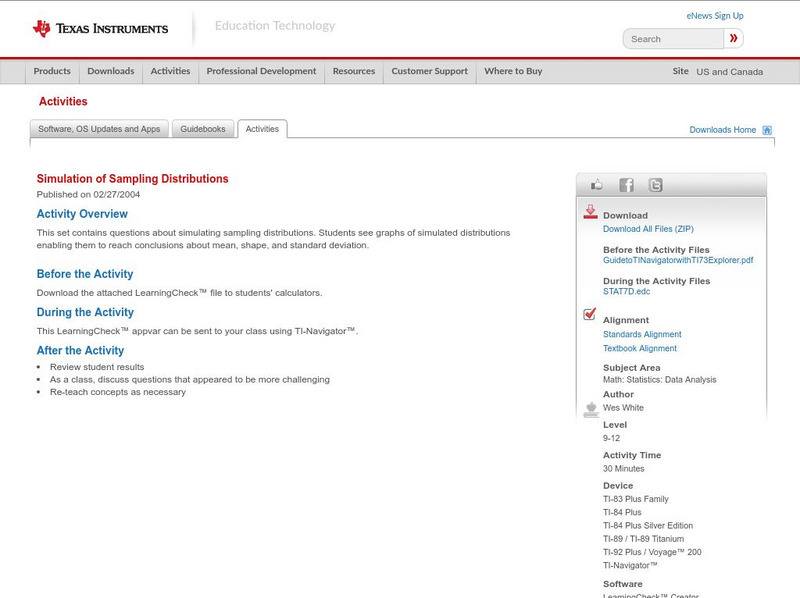Open the Downloads menu
The width and height of the screenshot is (800, 598).
pos(111,71)
